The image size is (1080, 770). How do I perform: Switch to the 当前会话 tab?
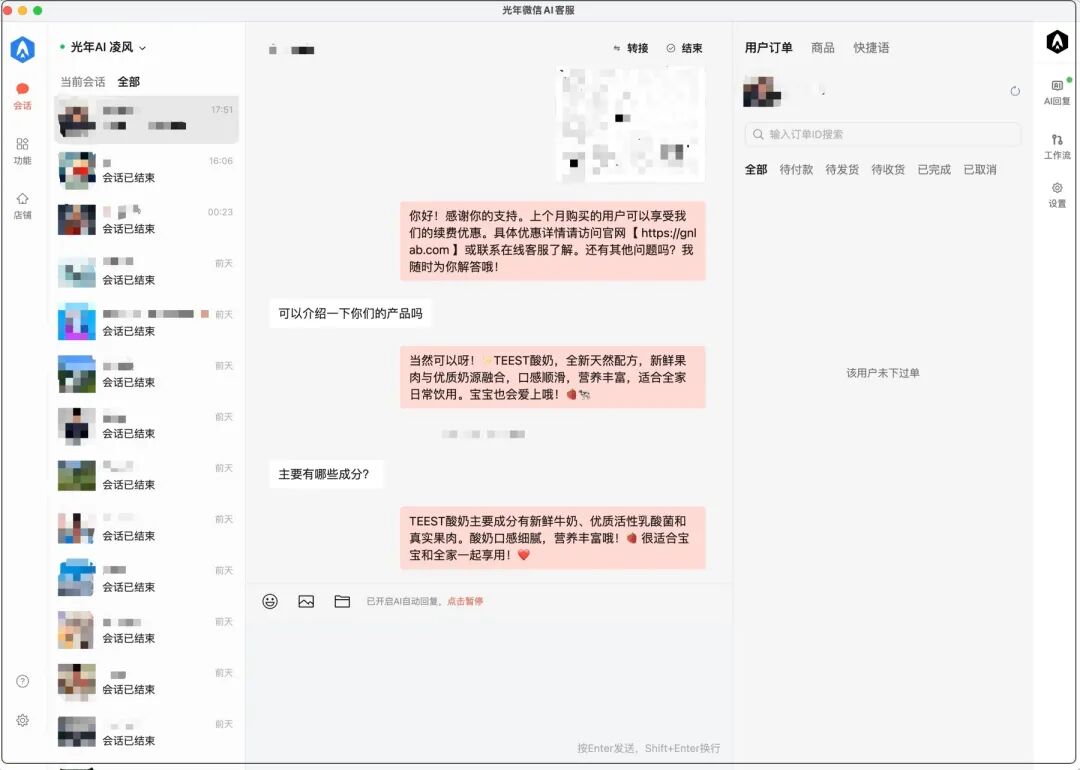(83, 82)
